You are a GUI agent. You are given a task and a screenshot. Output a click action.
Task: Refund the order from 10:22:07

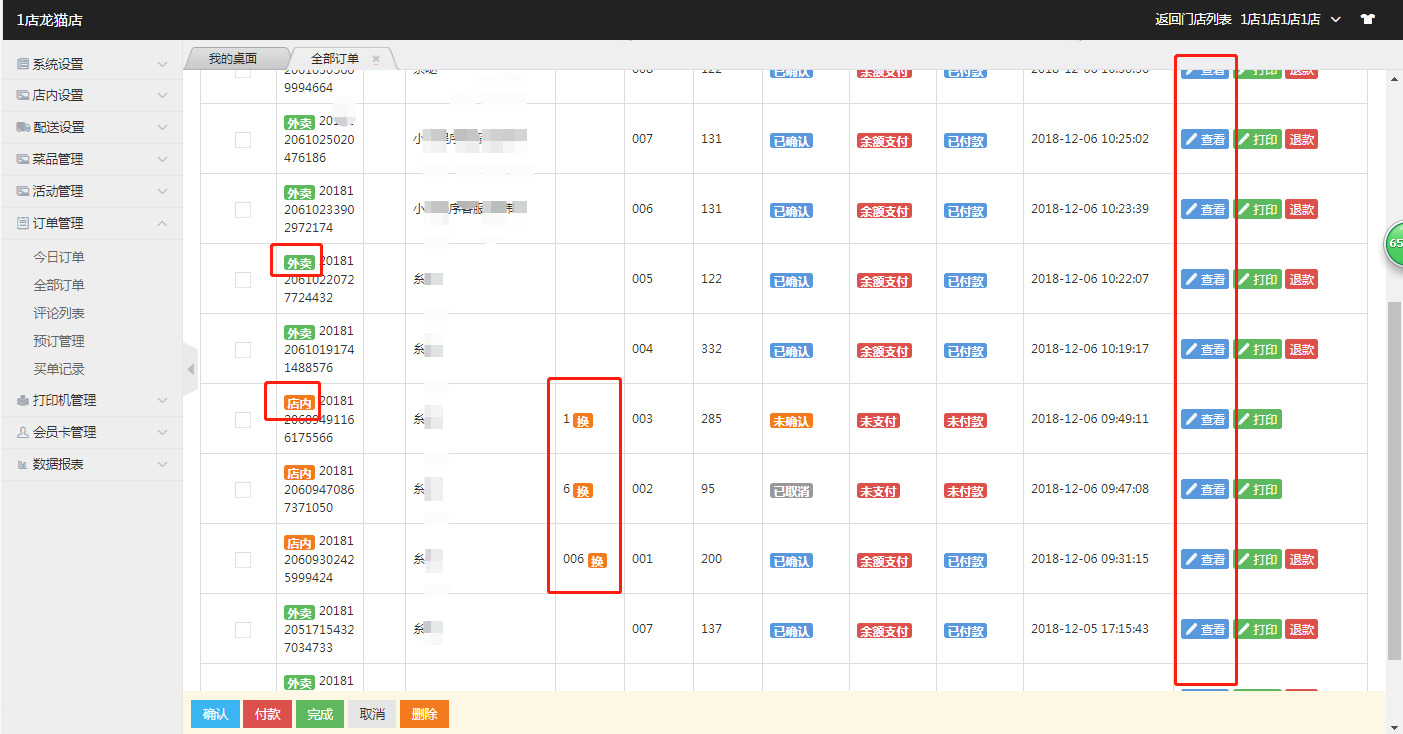tap(1301, 280)
